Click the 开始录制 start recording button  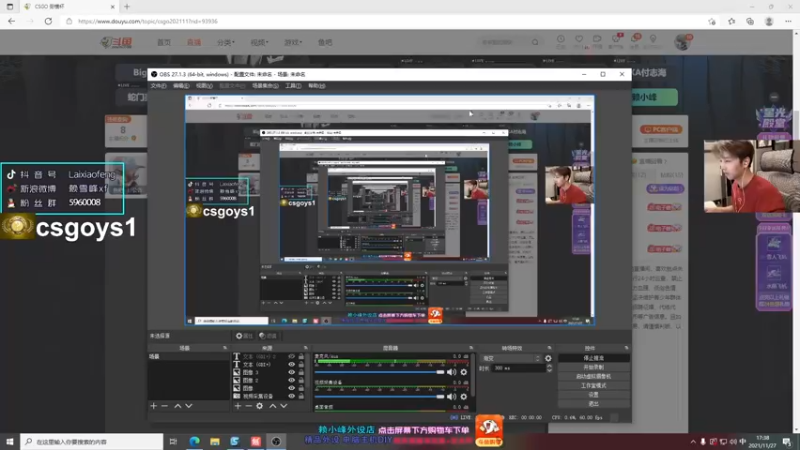(593, 367)
